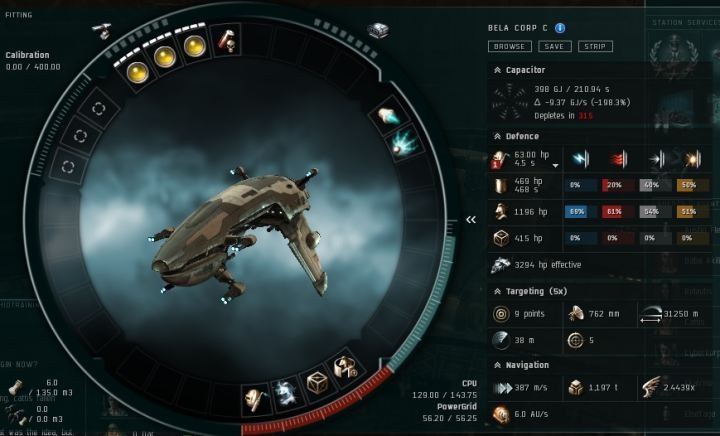Screen dimensions: 720x436
Task: Click the SAVE fitting button
Action: [x=554, y=46]
